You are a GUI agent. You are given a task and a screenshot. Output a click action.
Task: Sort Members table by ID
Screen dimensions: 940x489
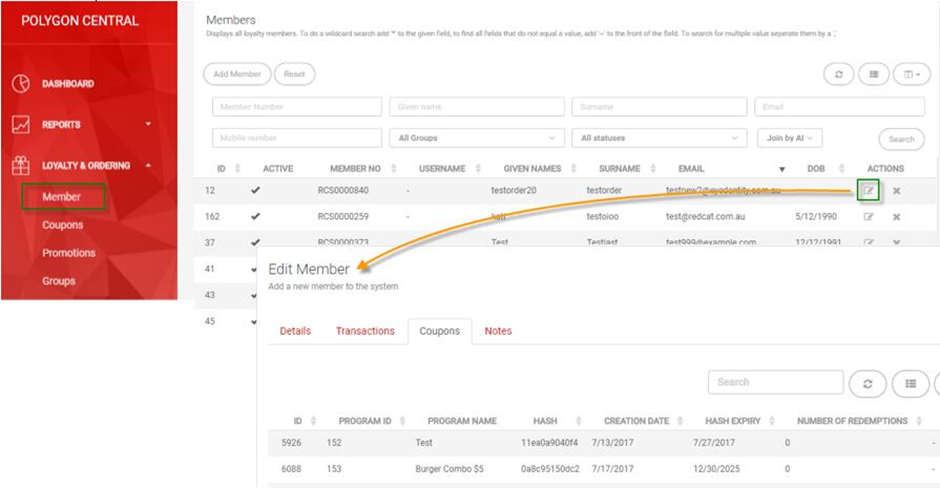pos(237,169)
